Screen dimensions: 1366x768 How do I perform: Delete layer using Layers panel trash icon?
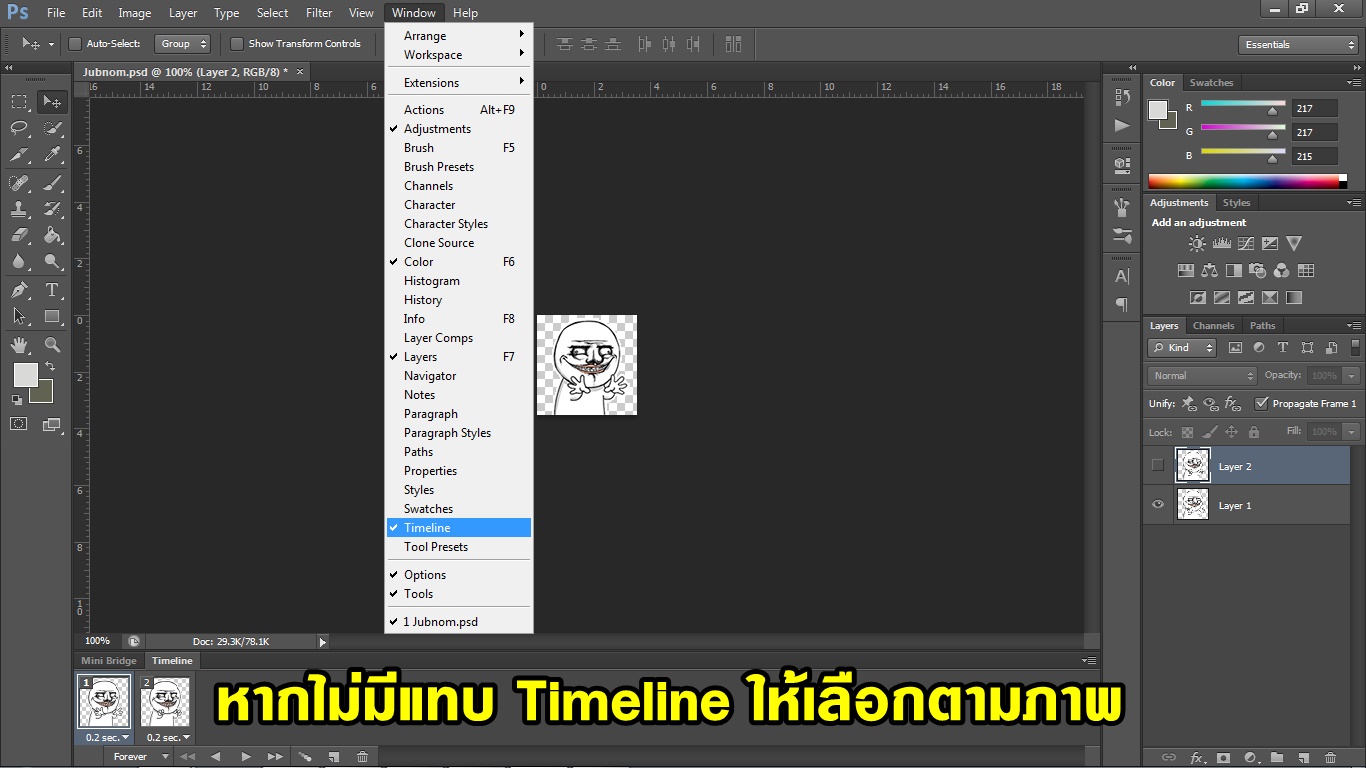(x=1330, y=757)
